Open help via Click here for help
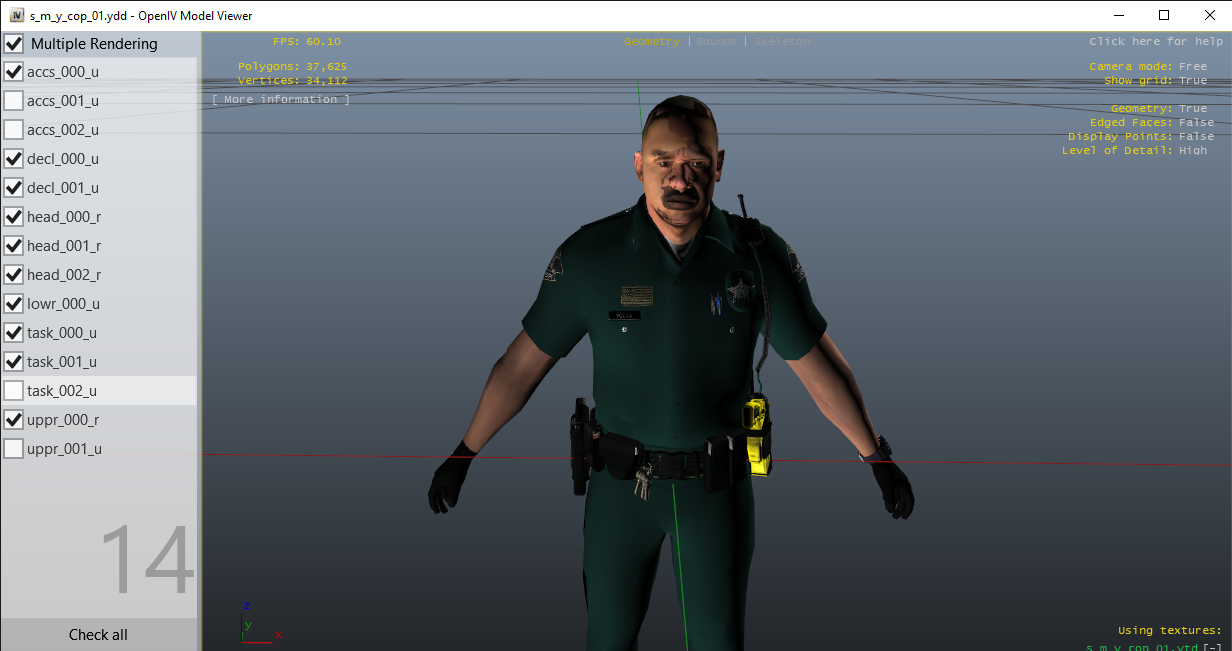 pyautogui.click(x=1155, y=42)
